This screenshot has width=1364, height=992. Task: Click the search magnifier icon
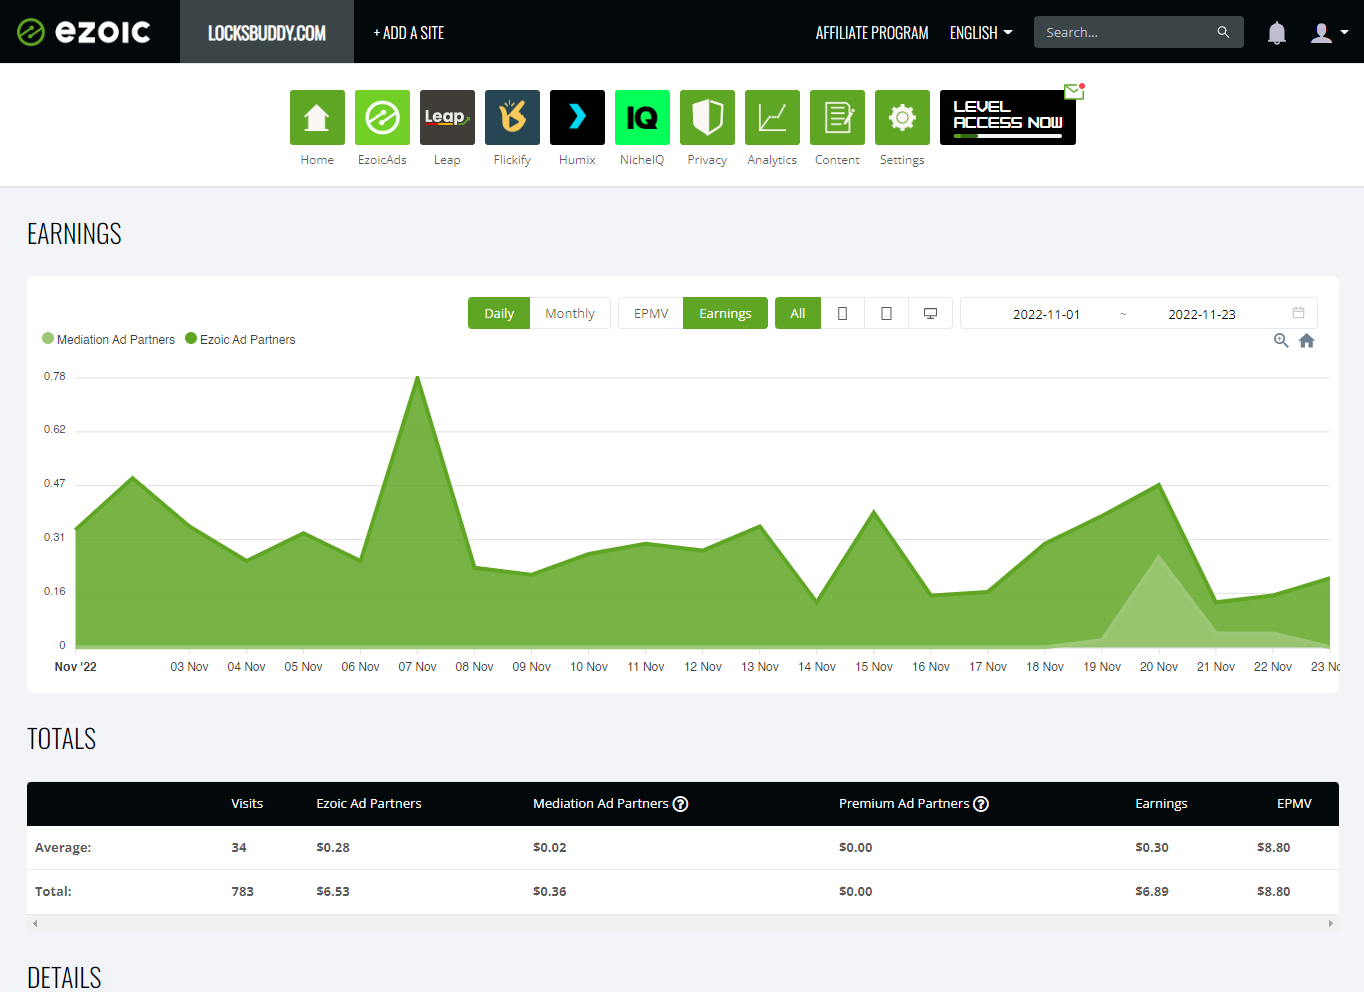pos(1223,32)
